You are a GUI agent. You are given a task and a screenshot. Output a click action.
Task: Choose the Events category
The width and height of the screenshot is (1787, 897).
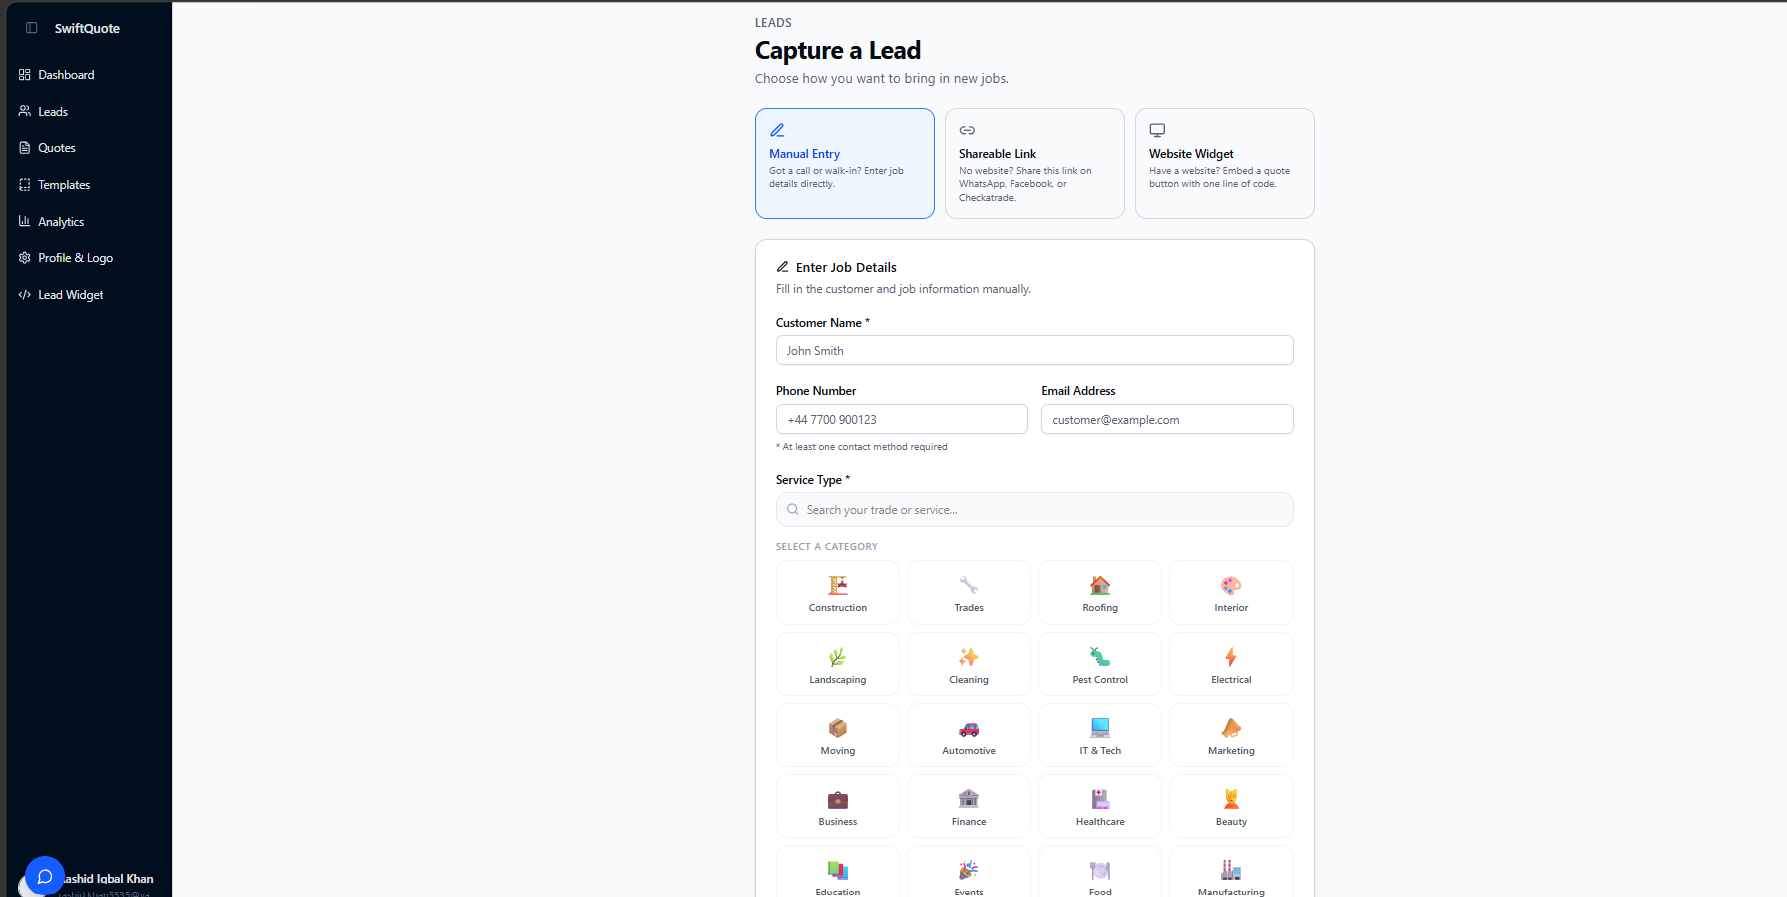[x=969, y=872]
